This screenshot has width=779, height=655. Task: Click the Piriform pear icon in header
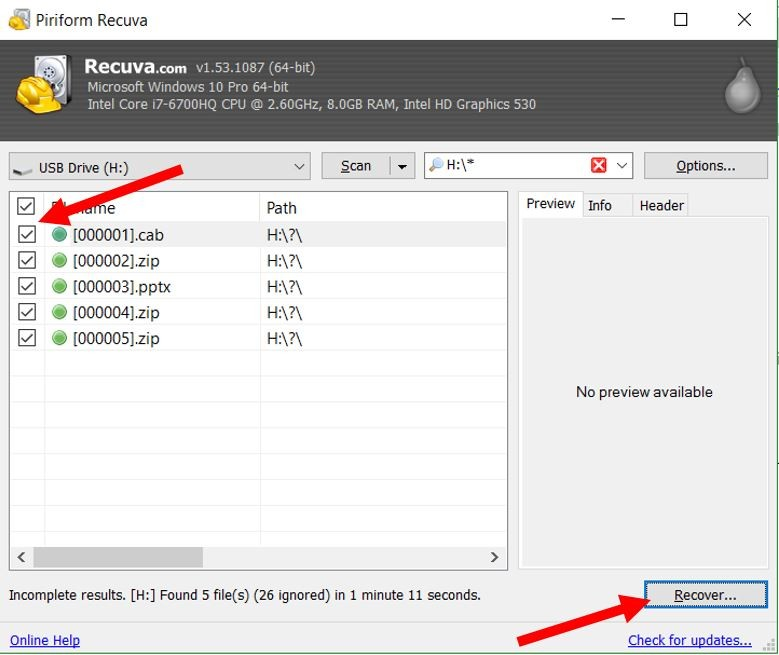(742, 86)
